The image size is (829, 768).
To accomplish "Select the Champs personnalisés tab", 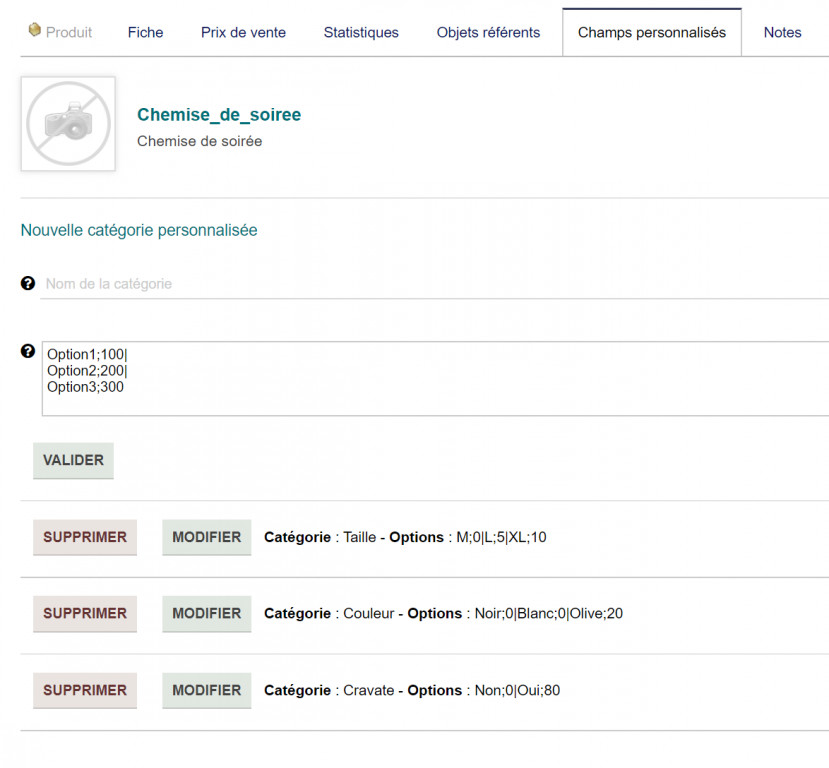I will click(x=652, y=32).
